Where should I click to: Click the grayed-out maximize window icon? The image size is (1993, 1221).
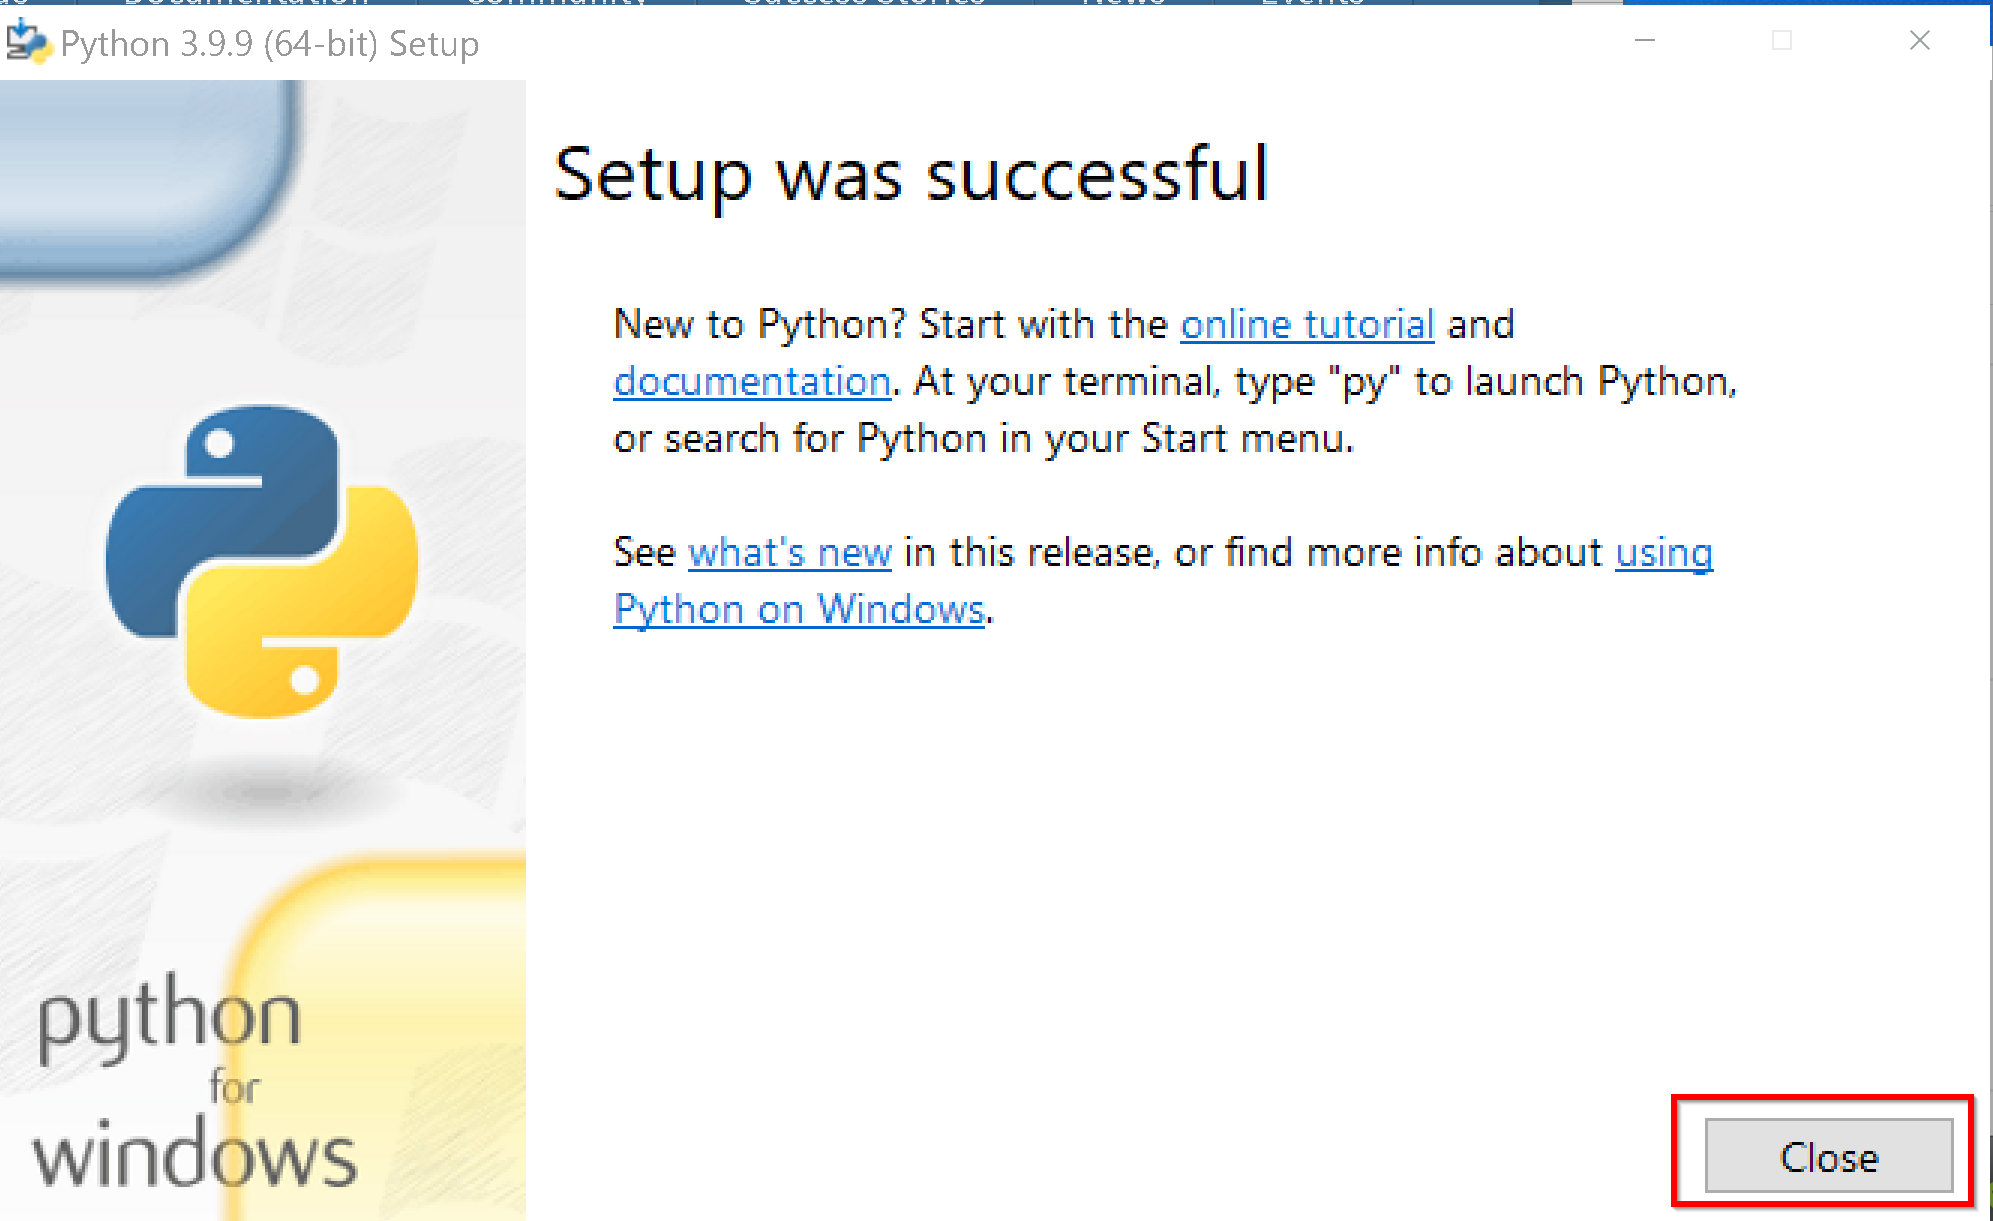pos(1782,41)
